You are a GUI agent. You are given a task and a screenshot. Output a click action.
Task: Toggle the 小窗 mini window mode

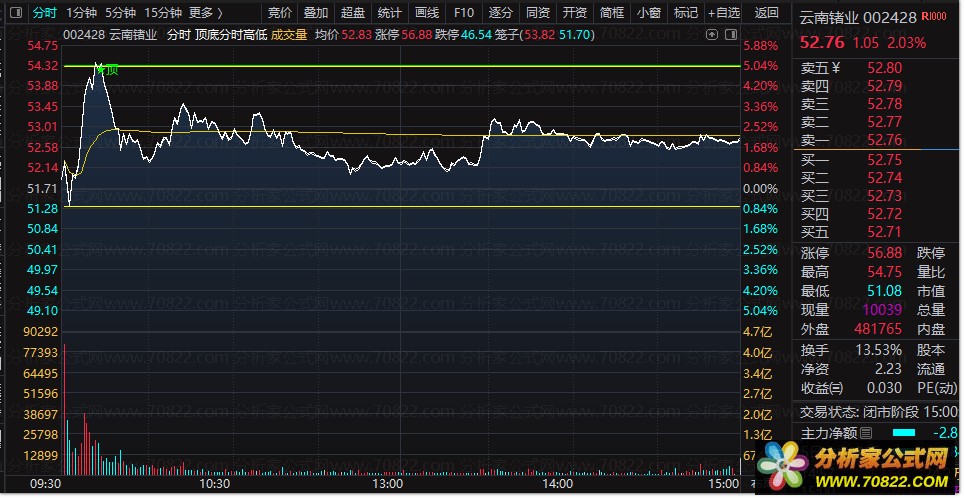point(647,13)
